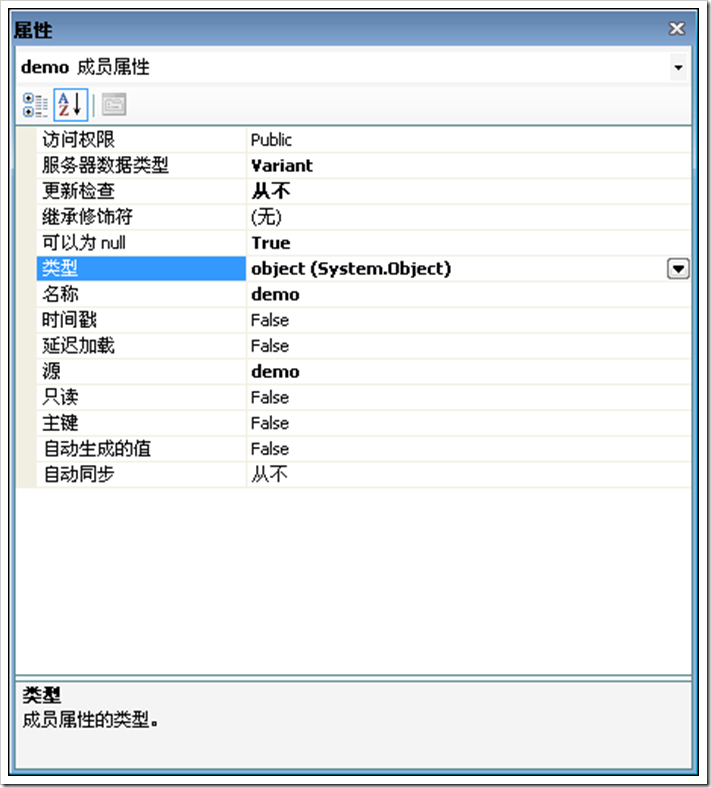This screenshot has height=788, width=711.
Task: Click the 成员属性的类型 description text
Action: tap(90, 721)
